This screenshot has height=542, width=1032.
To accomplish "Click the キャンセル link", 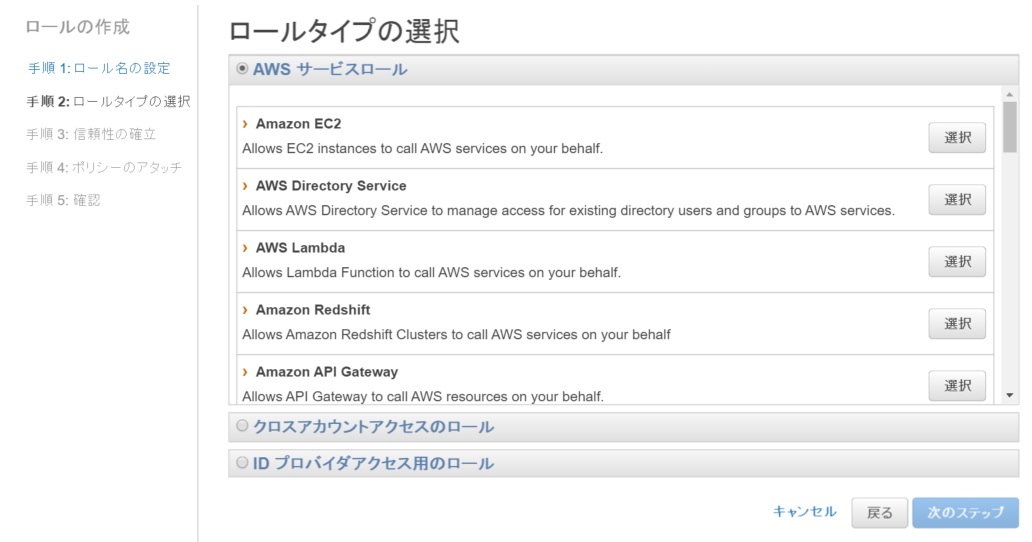I will (804, 512).
